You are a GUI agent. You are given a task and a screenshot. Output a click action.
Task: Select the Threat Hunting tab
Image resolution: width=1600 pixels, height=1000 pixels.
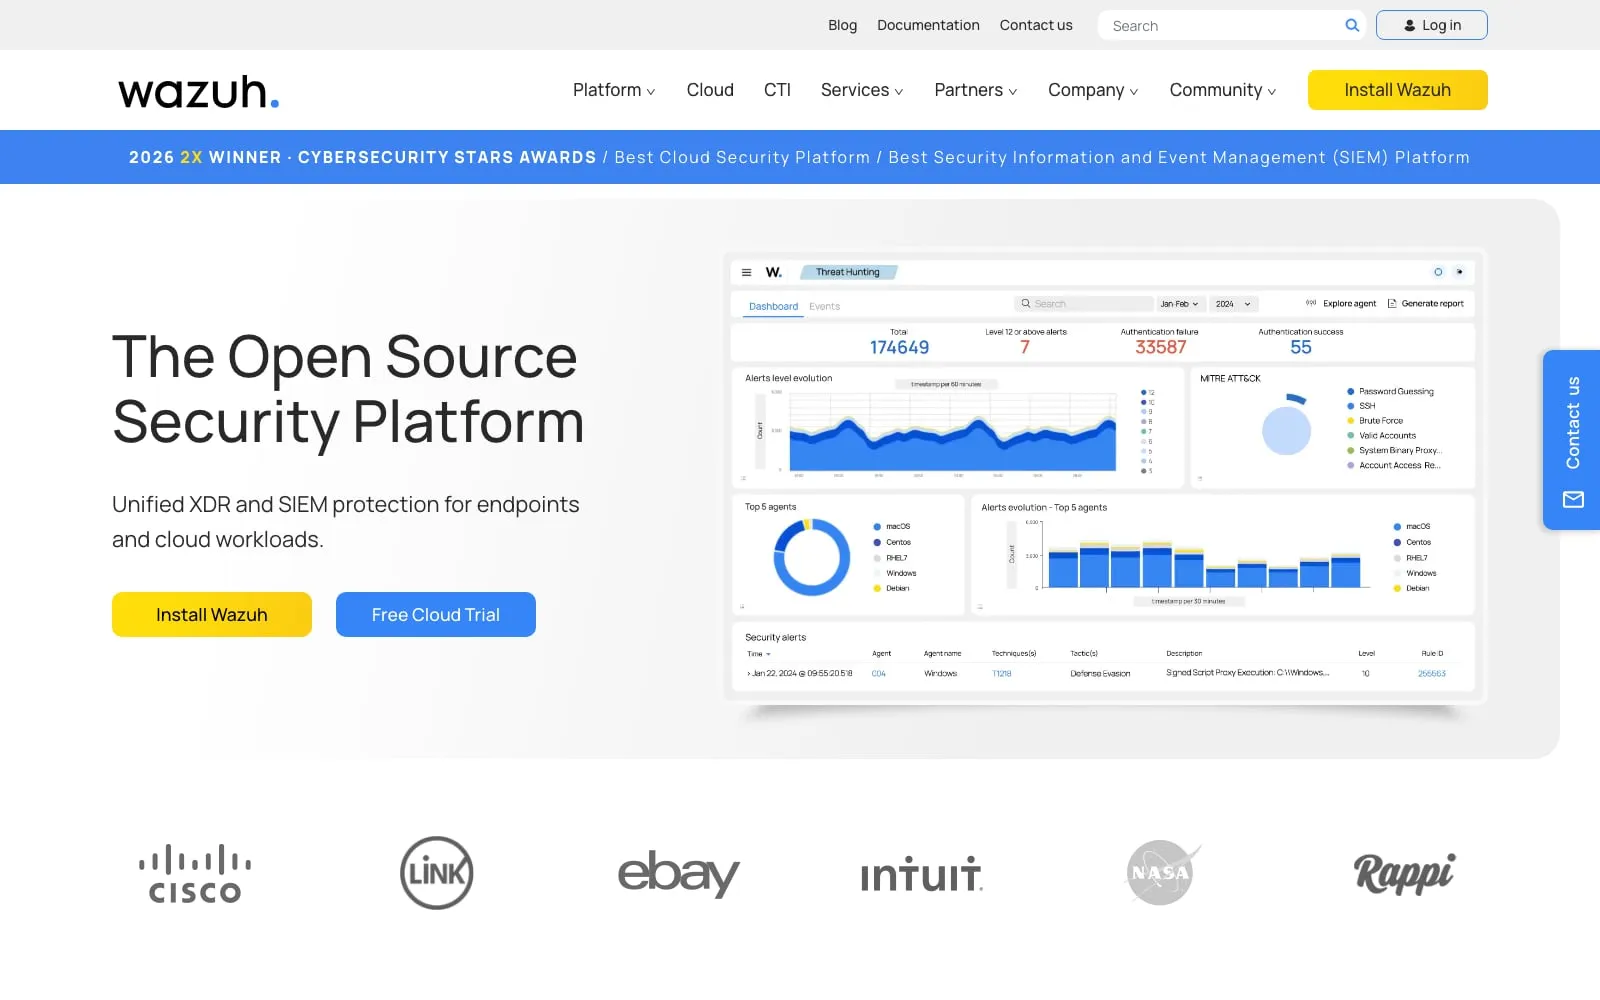point(848,272)
